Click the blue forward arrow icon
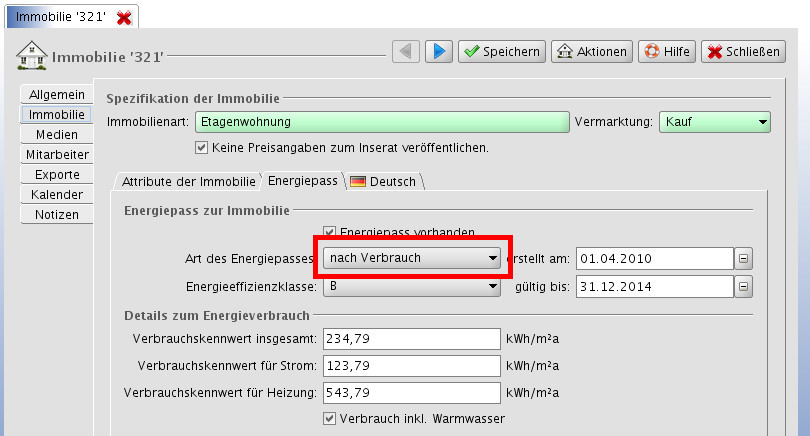This screenshot has width=810, height=436. pos(439,51)
